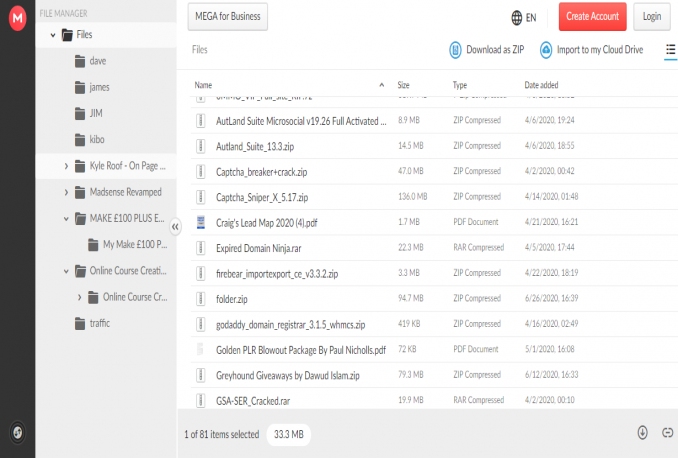Expand the Kyle Roof - On Page folder
Screen dimensions: 678x458
tap(66, 165)
